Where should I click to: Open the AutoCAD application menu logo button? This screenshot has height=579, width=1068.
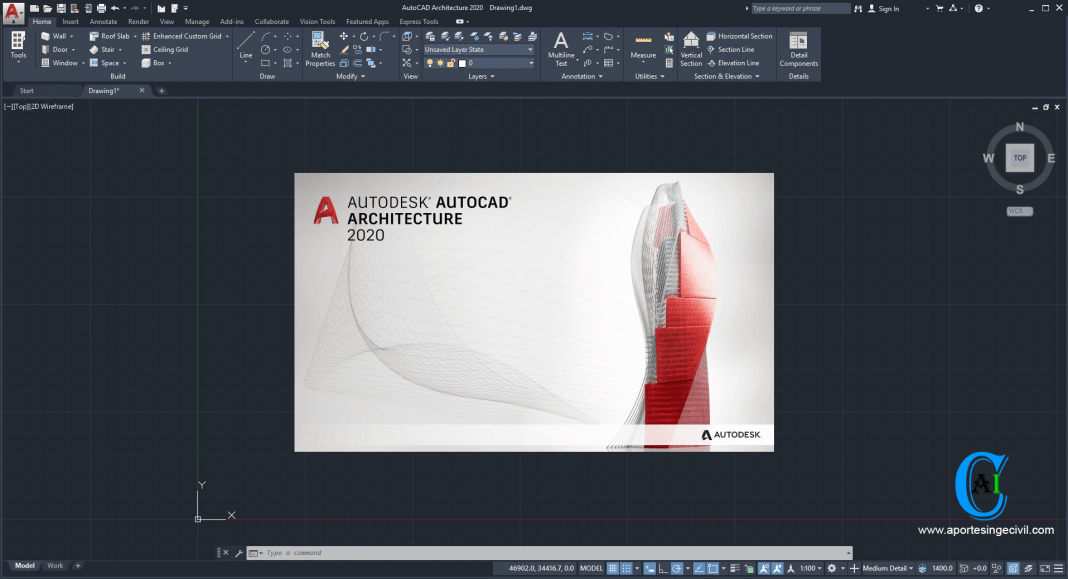[12, 12]
